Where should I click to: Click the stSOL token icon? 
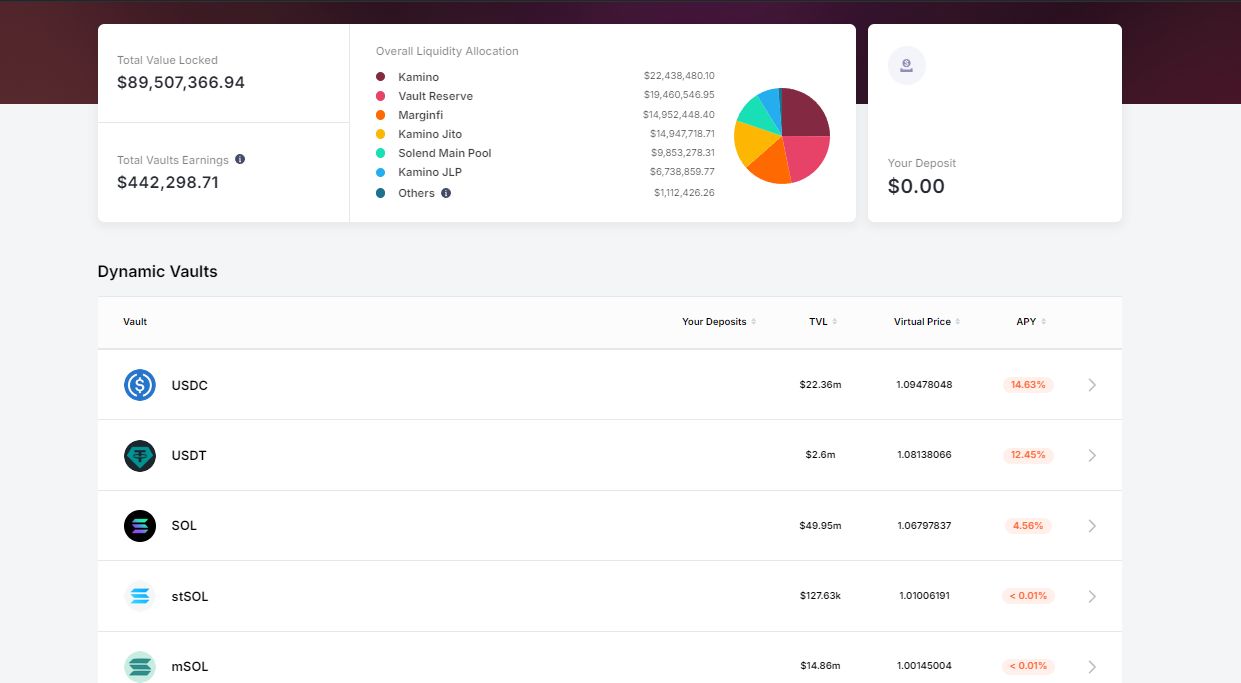click(x=140, y=596)
